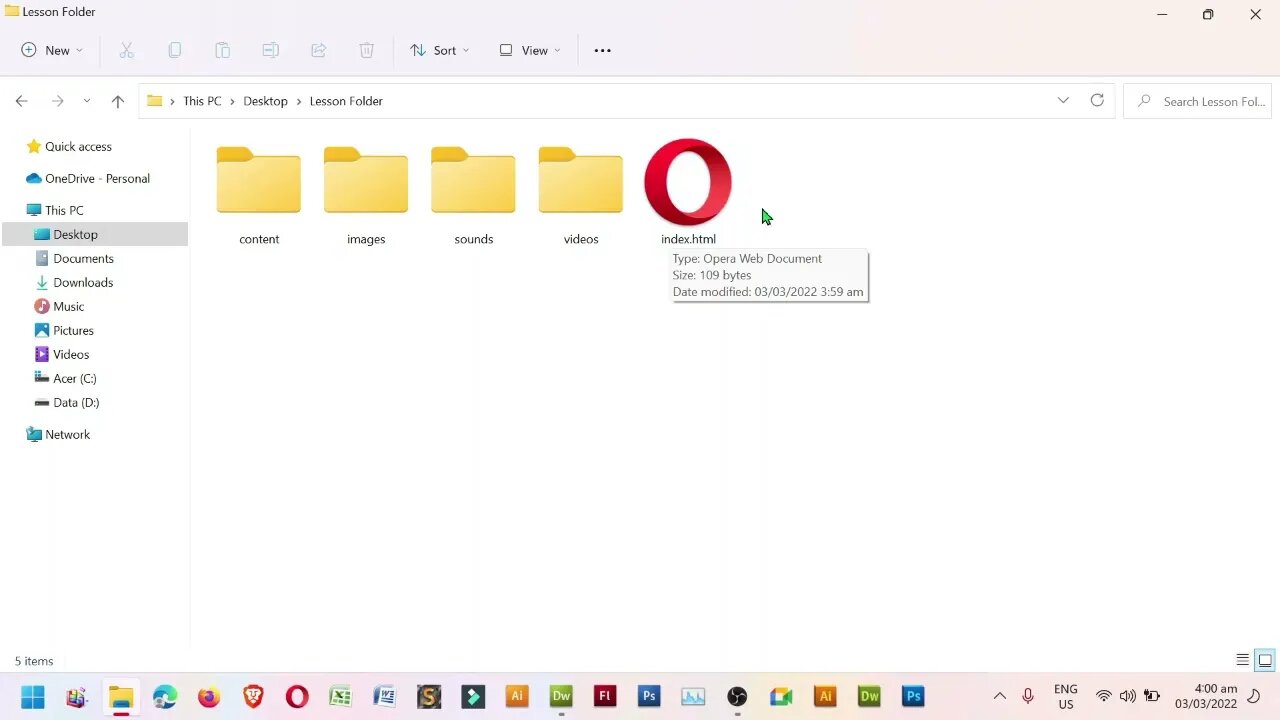
Task: Show hidden system tray icons
Action: click(x=999, y=696)
